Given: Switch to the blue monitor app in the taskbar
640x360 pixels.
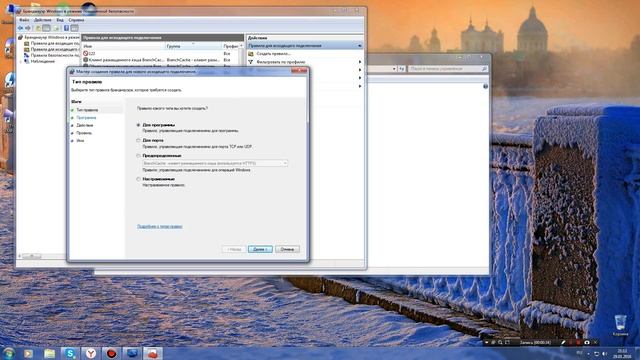Looking at the screenshot, I should [x=132, y=353].
